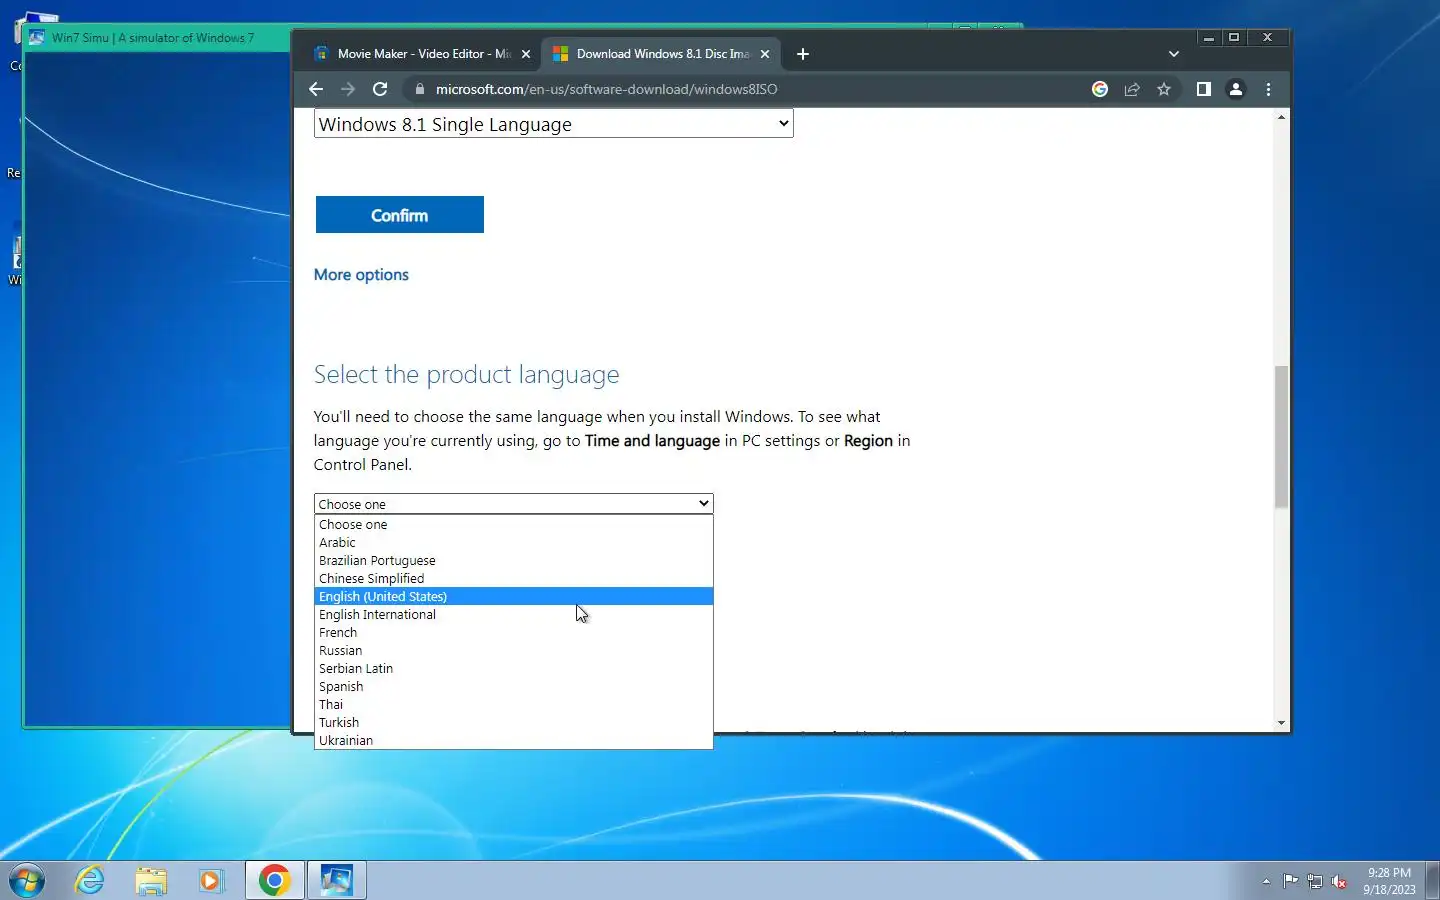This screenshot has height=900, width=1440.
Task: Open Windows Explorer folder in taskbar
Action: click(x=151, y=880)
